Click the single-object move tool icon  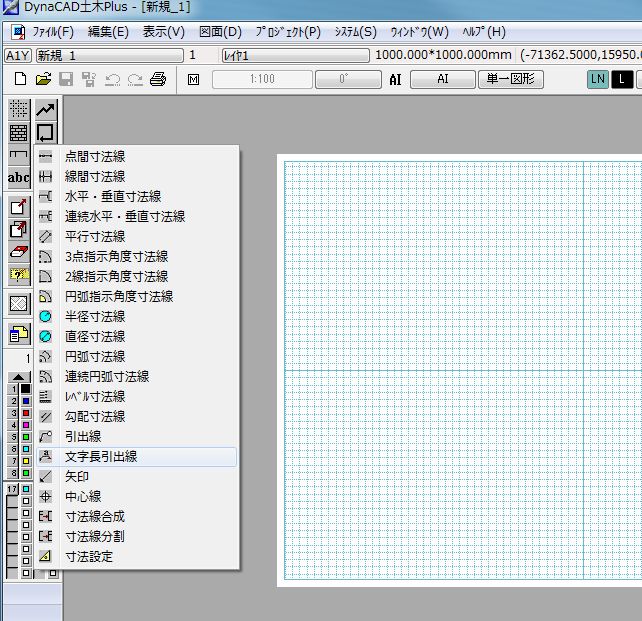18,207
